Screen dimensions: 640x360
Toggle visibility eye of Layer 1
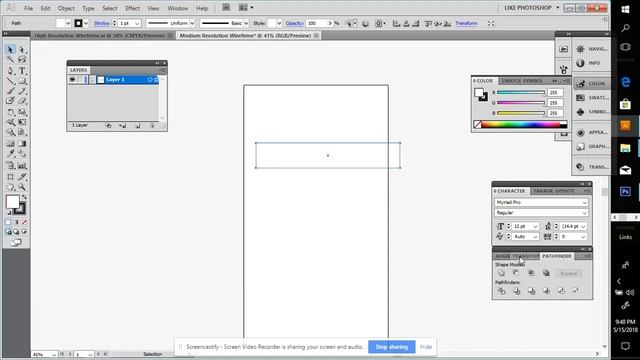pyautogui.click(x=72, y=80)
